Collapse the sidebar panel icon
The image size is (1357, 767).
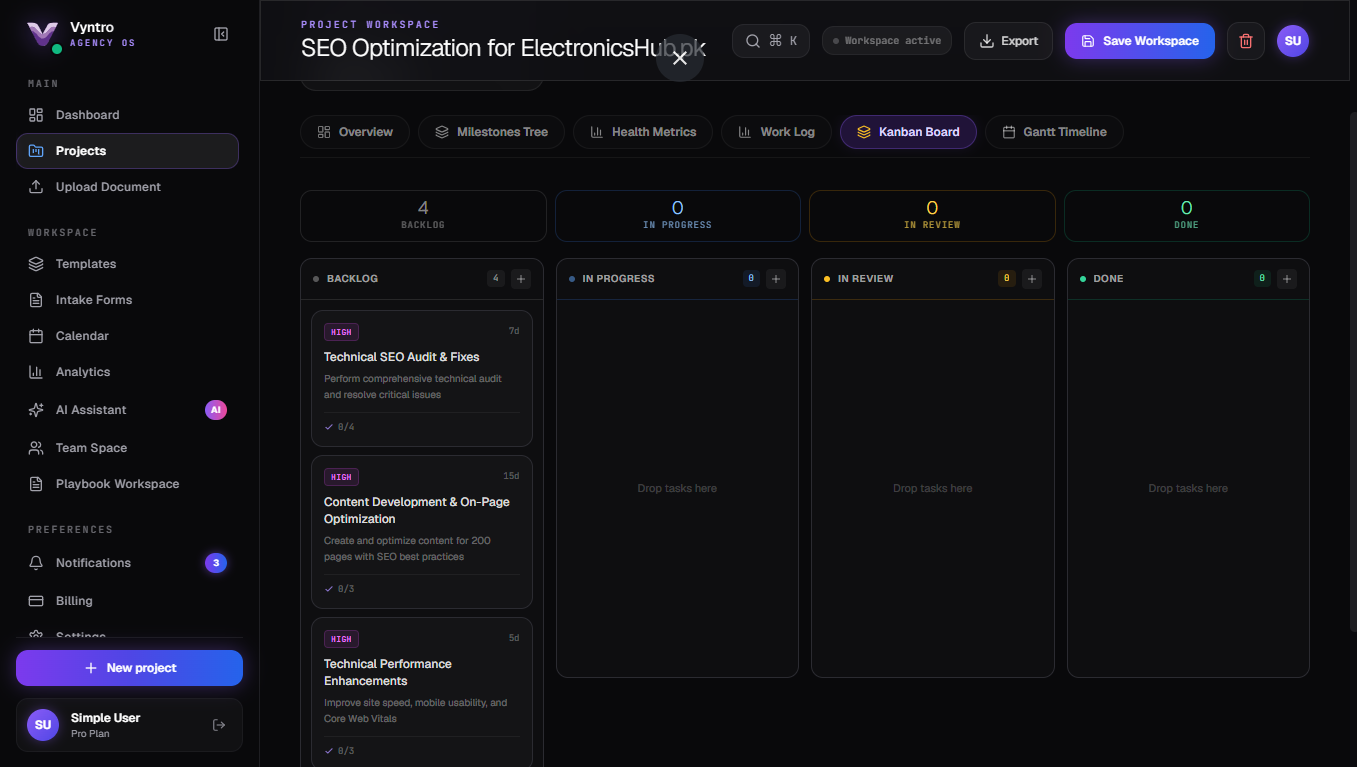tap(221, 34)
